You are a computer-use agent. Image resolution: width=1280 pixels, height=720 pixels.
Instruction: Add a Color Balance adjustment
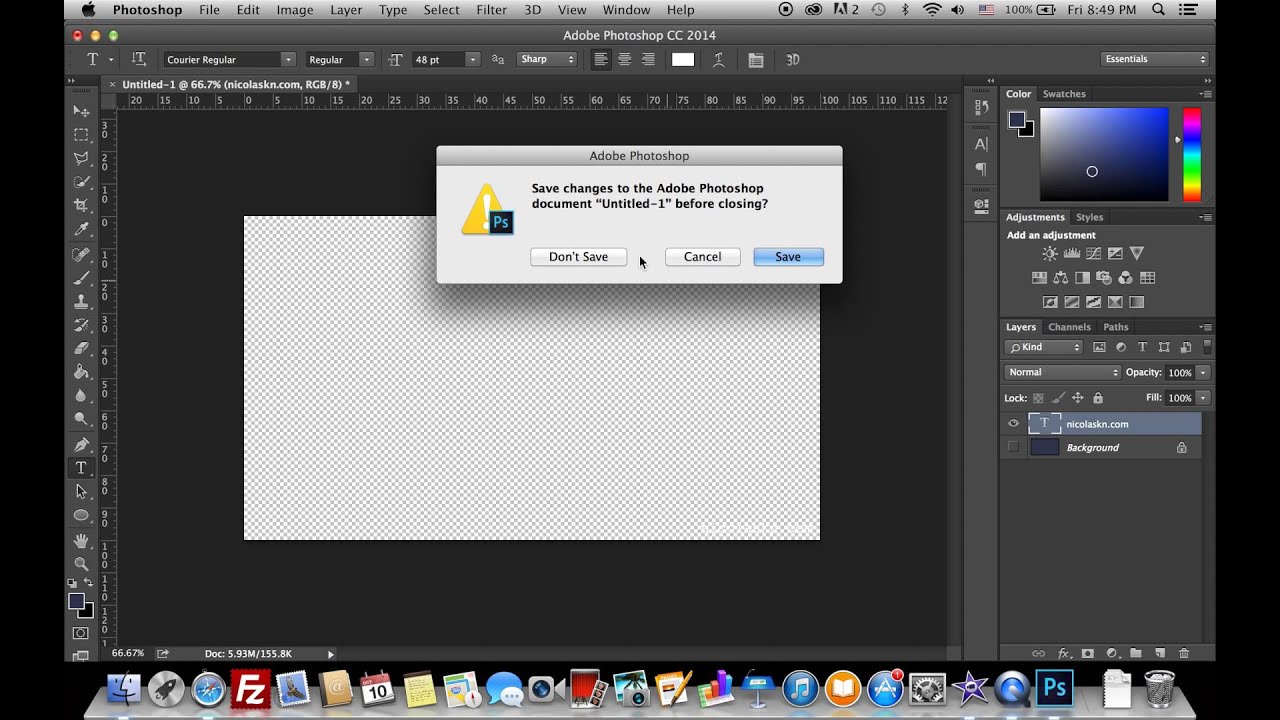click(x=1060, y=278)
